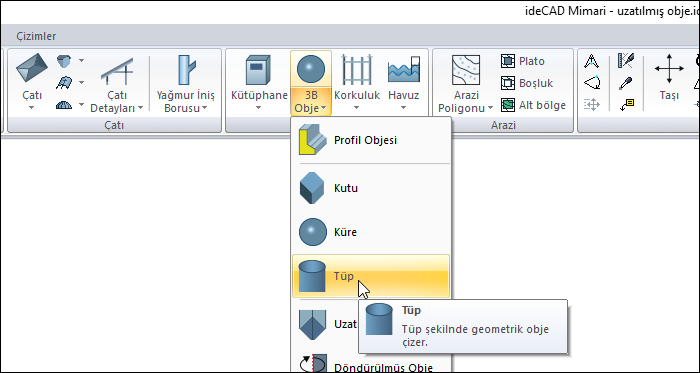Viewport: 700px width, 373px height.
Task: Open the Çizimler tab
Action: pyautogui.click(x=36, y=36)
